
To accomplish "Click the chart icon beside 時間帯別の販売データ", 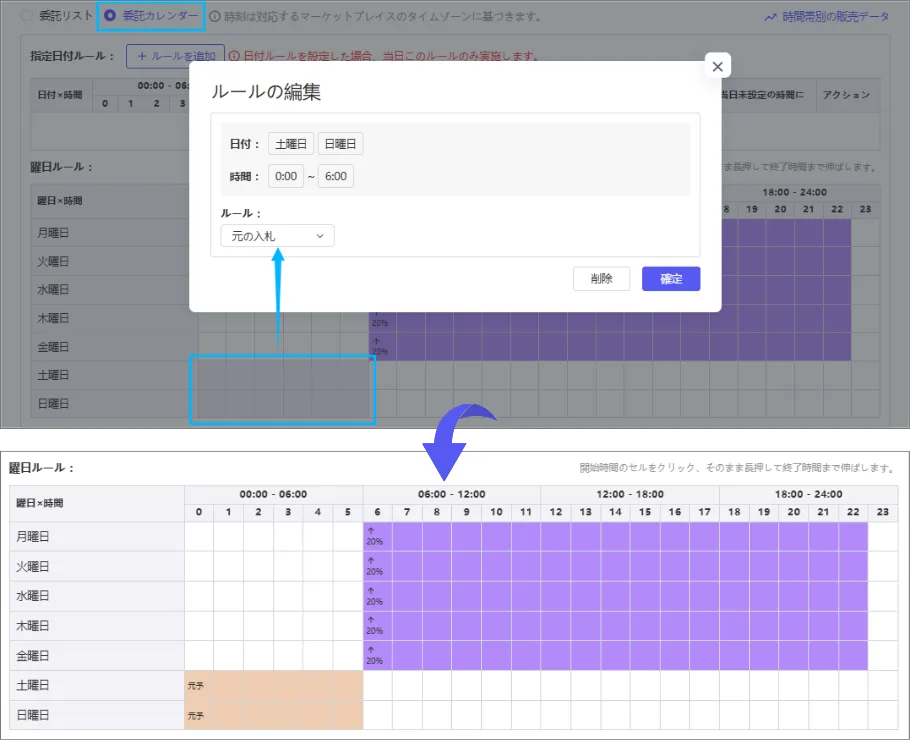I will click(770, 17).
